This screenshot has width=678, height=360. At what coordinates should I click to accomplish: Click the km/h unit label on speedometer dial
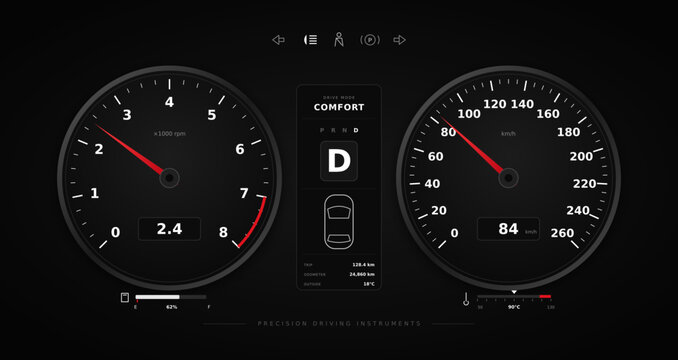(x=508, y=134)
